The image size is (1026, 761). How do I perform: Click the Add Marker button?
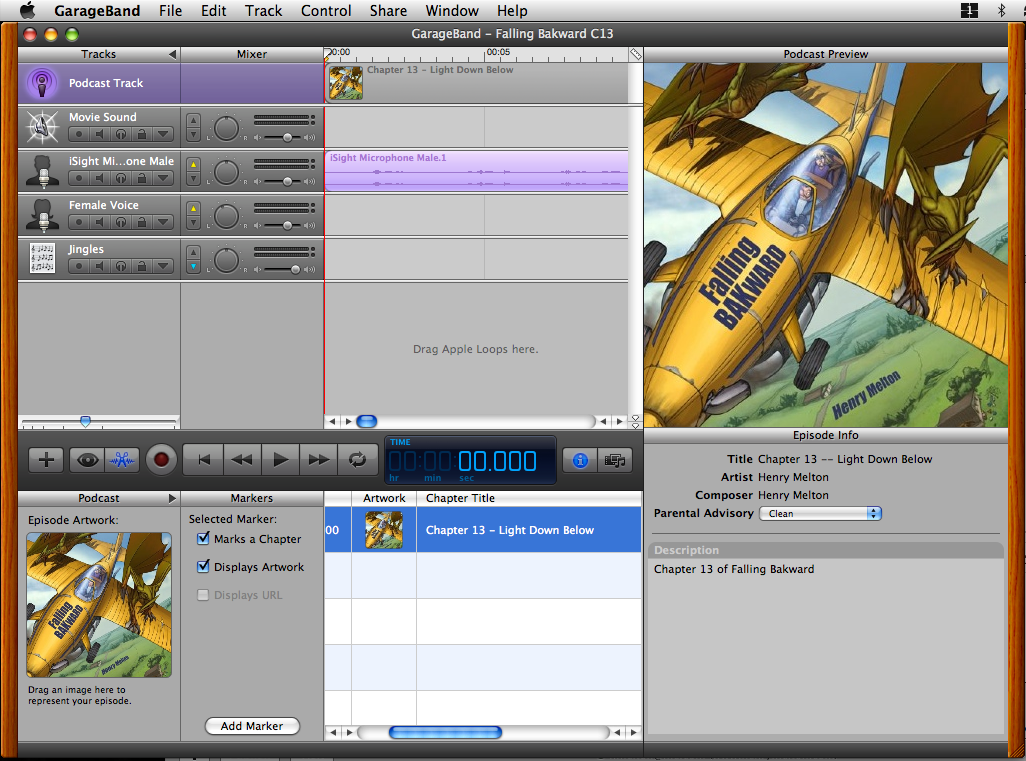[x=252, y=726]
